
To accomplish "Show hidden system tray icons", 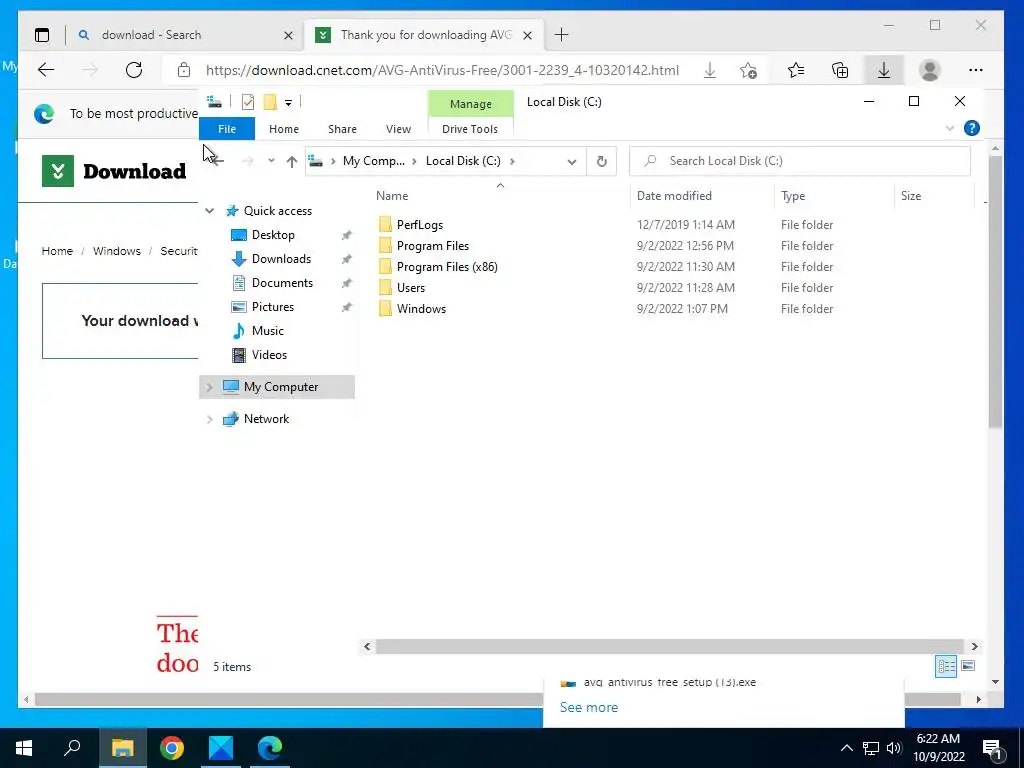I will click(x=846, y=748).
